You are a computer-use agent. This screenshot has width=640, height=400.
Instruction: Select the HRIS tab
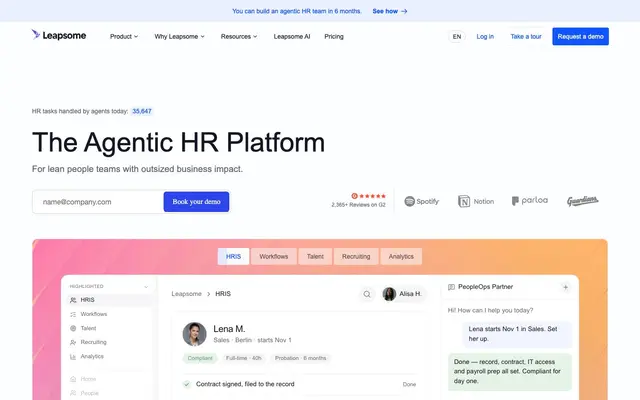[233, 256]
